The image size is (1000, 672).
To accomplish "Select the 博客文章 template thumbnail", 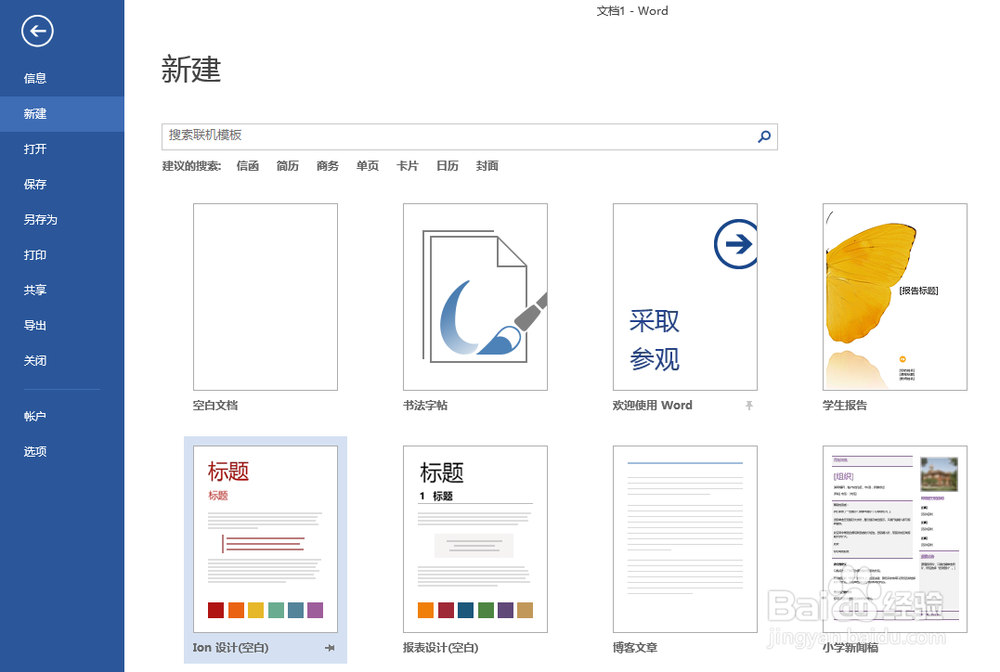I will click(685, 539).
